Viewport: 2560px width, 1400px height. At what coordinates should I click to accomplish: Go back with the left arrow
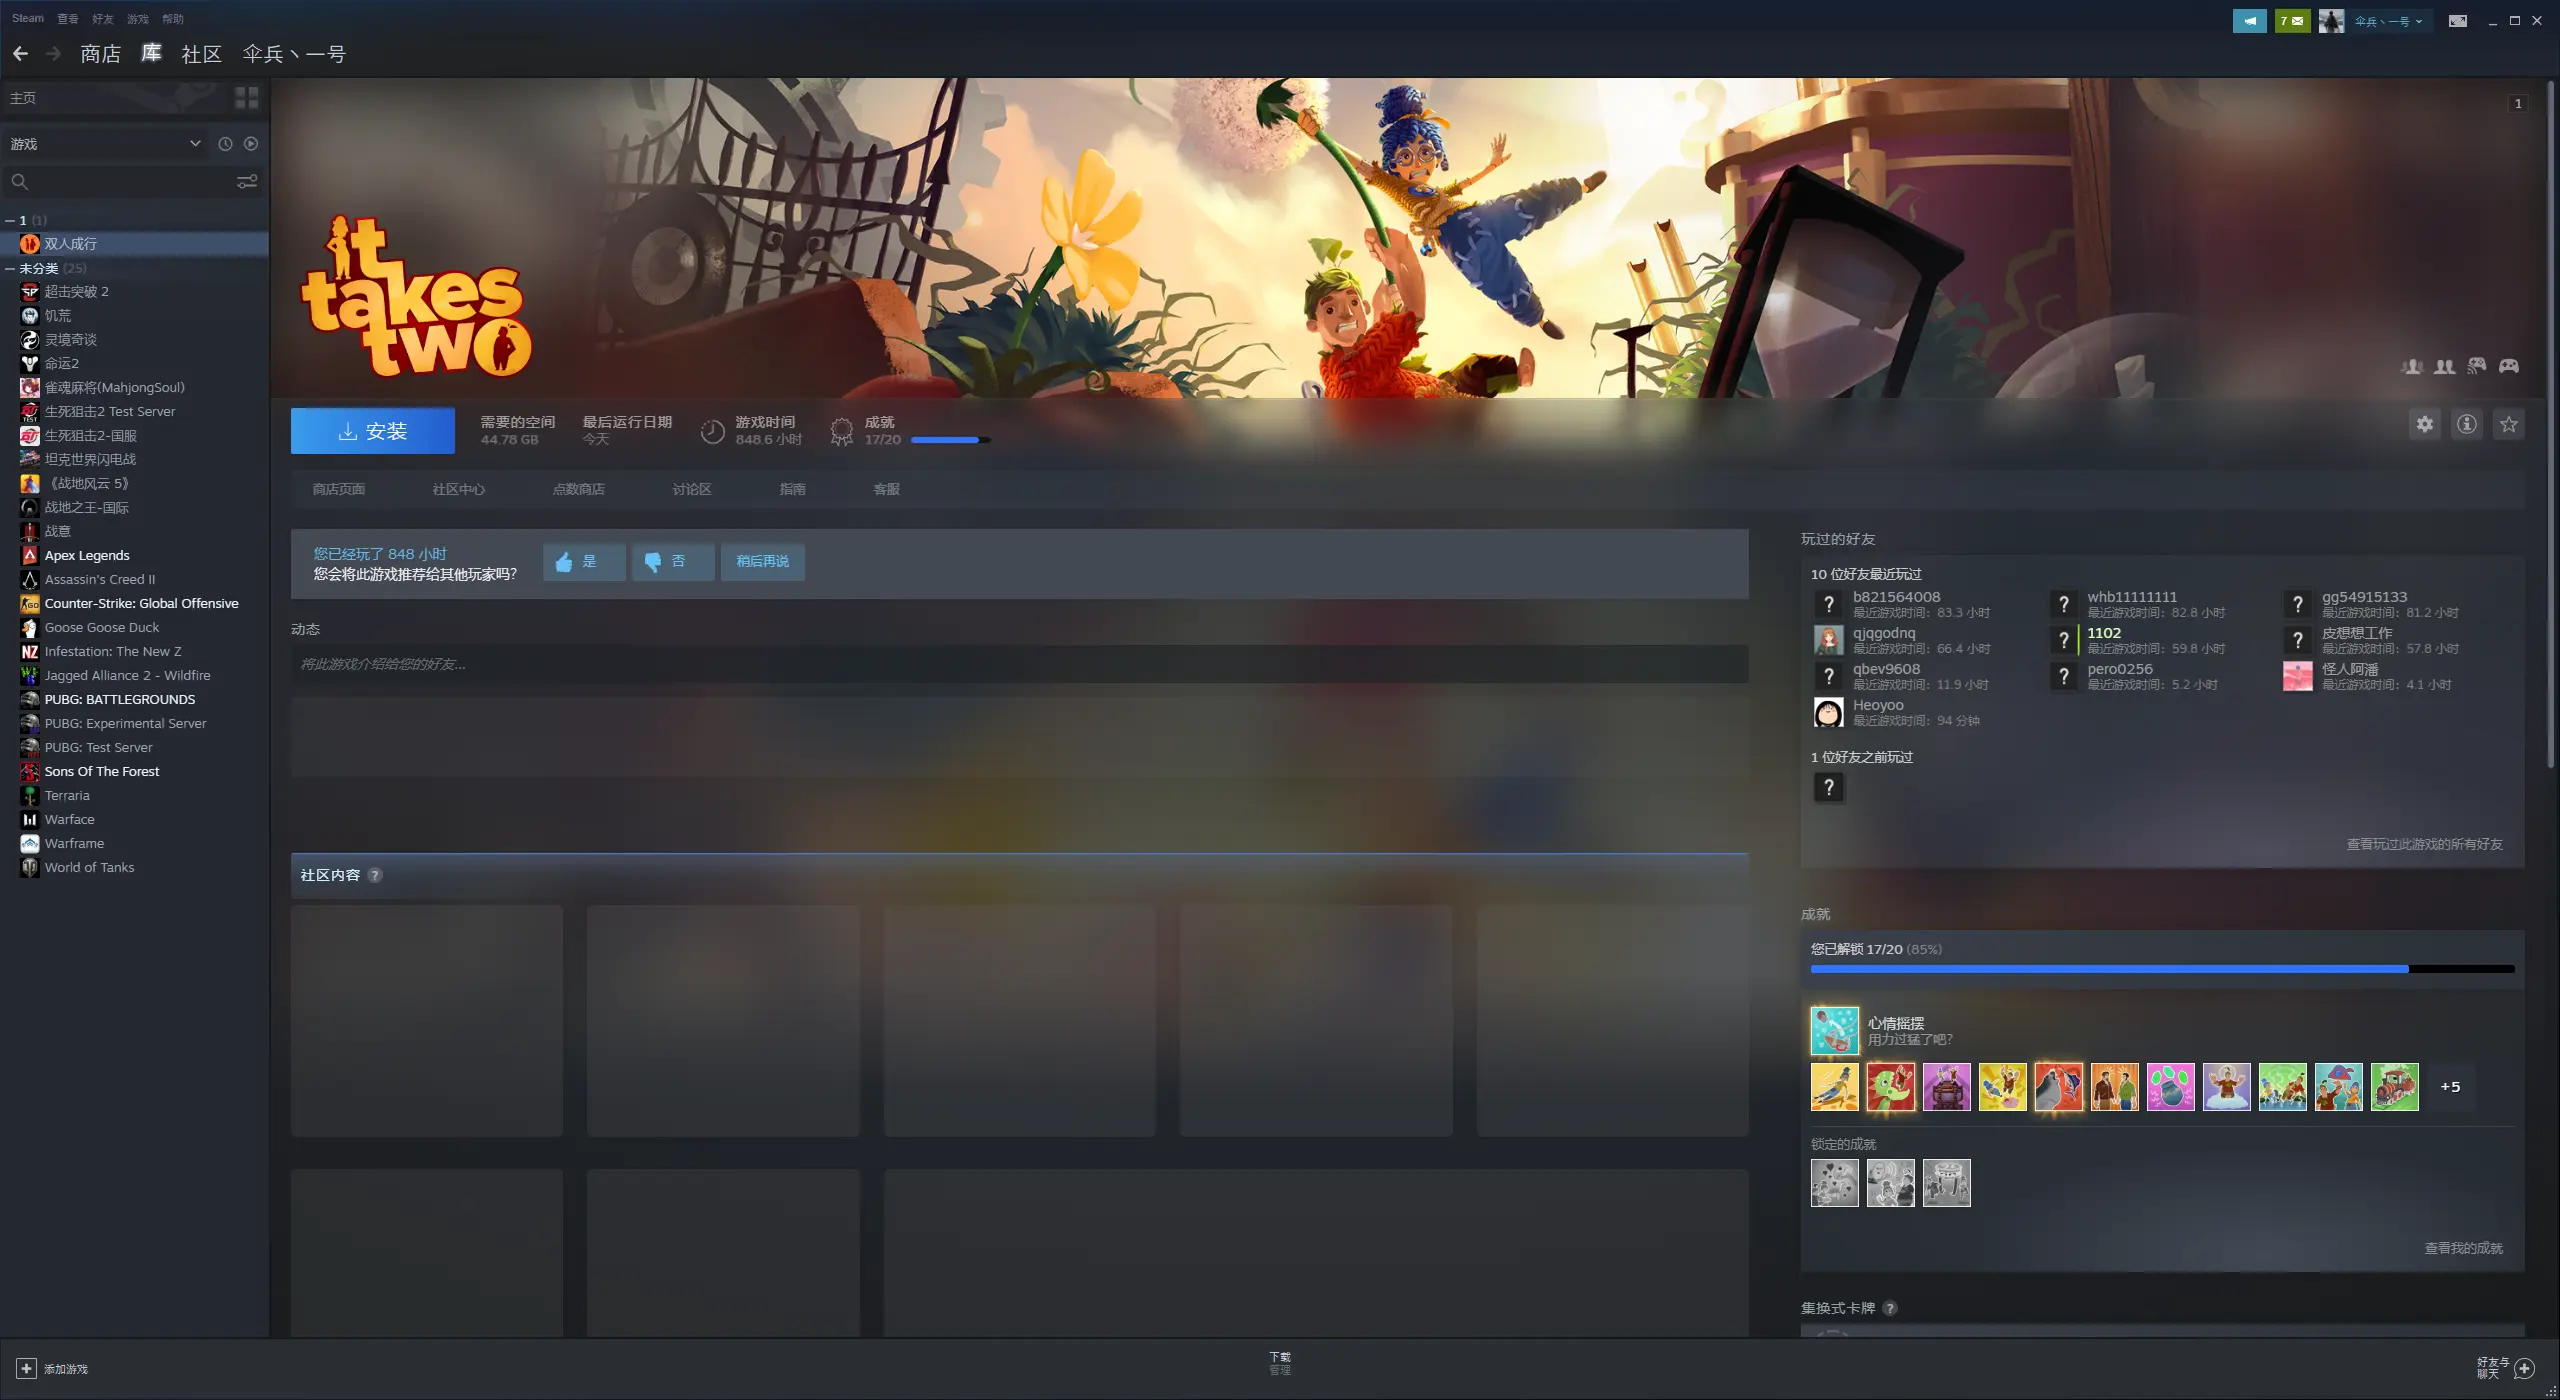(x=20, y=54)
